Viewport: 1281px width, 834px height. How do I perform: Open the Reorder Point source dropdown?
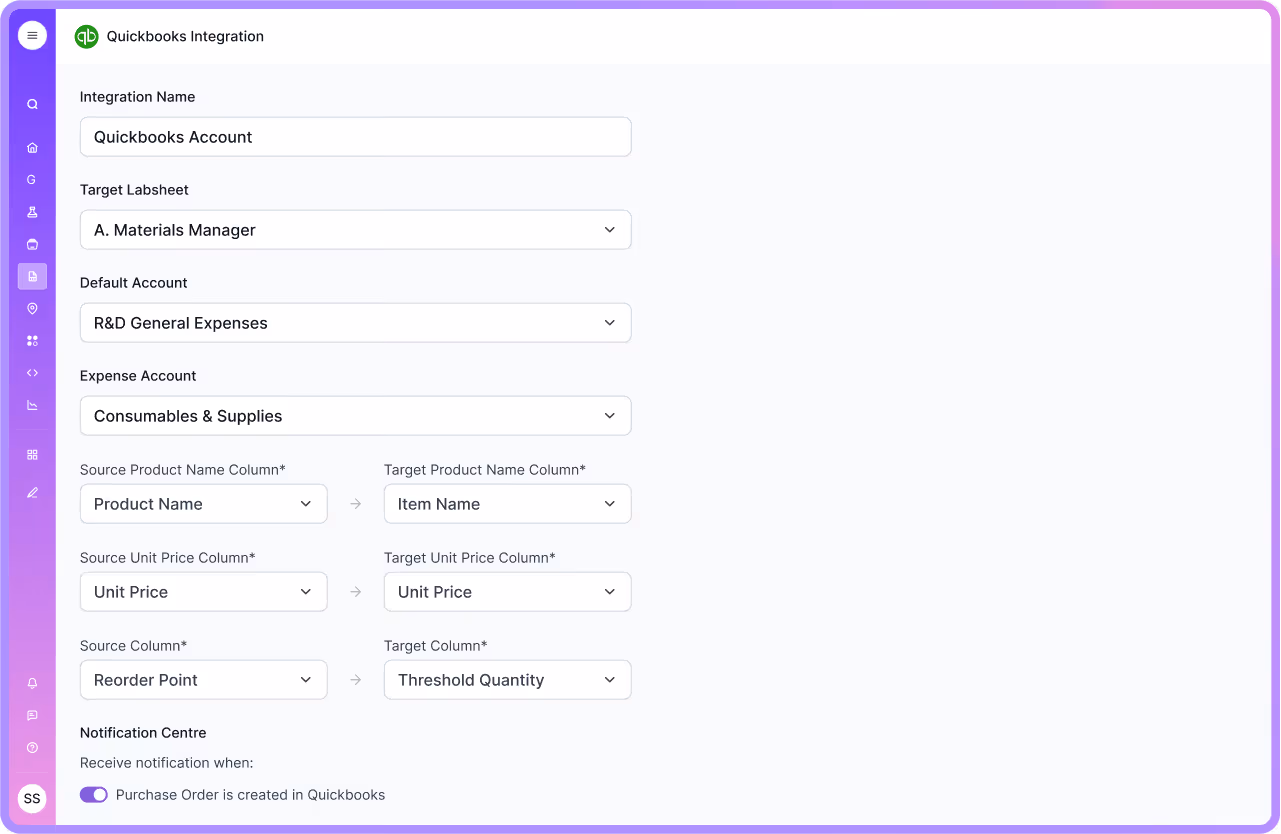[x=204, y=680]
